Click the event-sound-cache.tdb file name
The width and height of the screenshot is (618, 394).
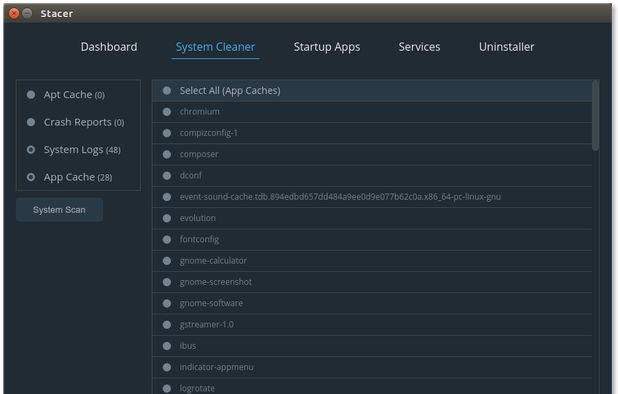click(x=340, y=197)
